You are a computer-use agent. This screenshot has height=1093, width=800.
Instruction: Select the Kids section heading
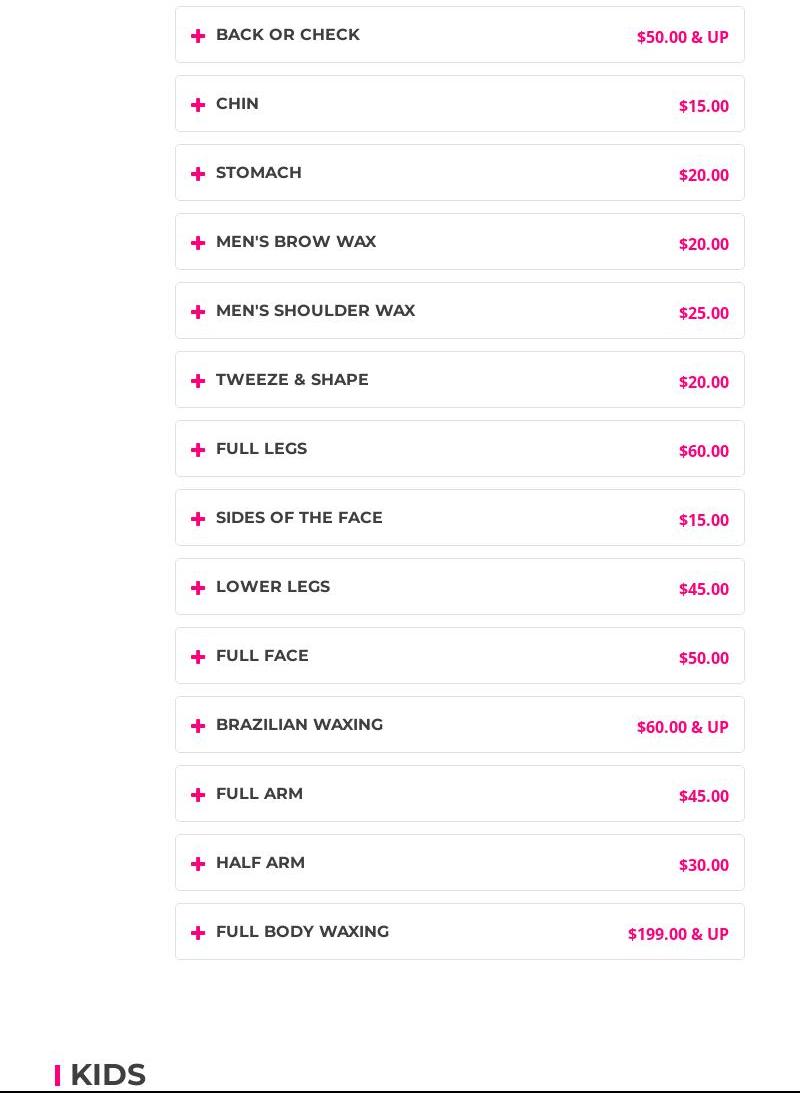click(107, 1074)
